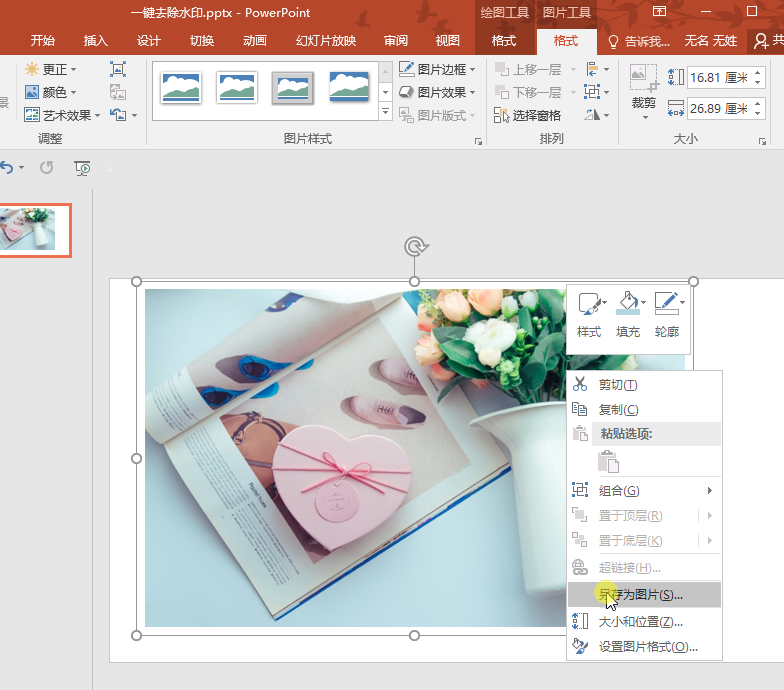The height and width of the screenshot is (690, 784).
Task: Click the compress pictures icon
Action: [x=118, y=69]
